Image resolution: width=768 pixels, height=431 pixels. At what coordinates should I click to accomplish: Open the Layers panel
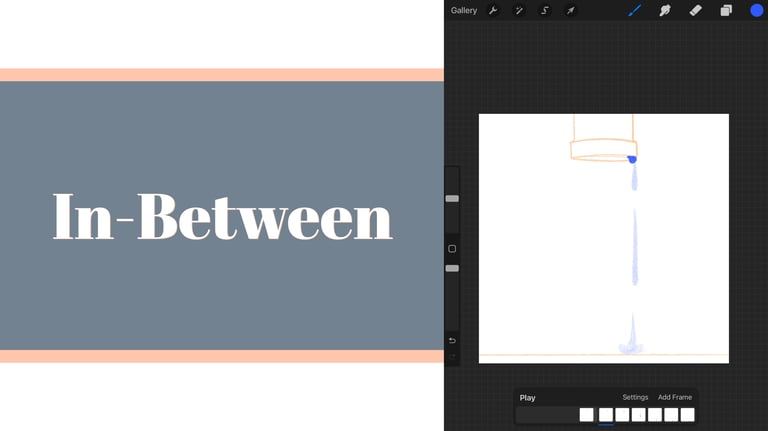click(x=726, y=10)
